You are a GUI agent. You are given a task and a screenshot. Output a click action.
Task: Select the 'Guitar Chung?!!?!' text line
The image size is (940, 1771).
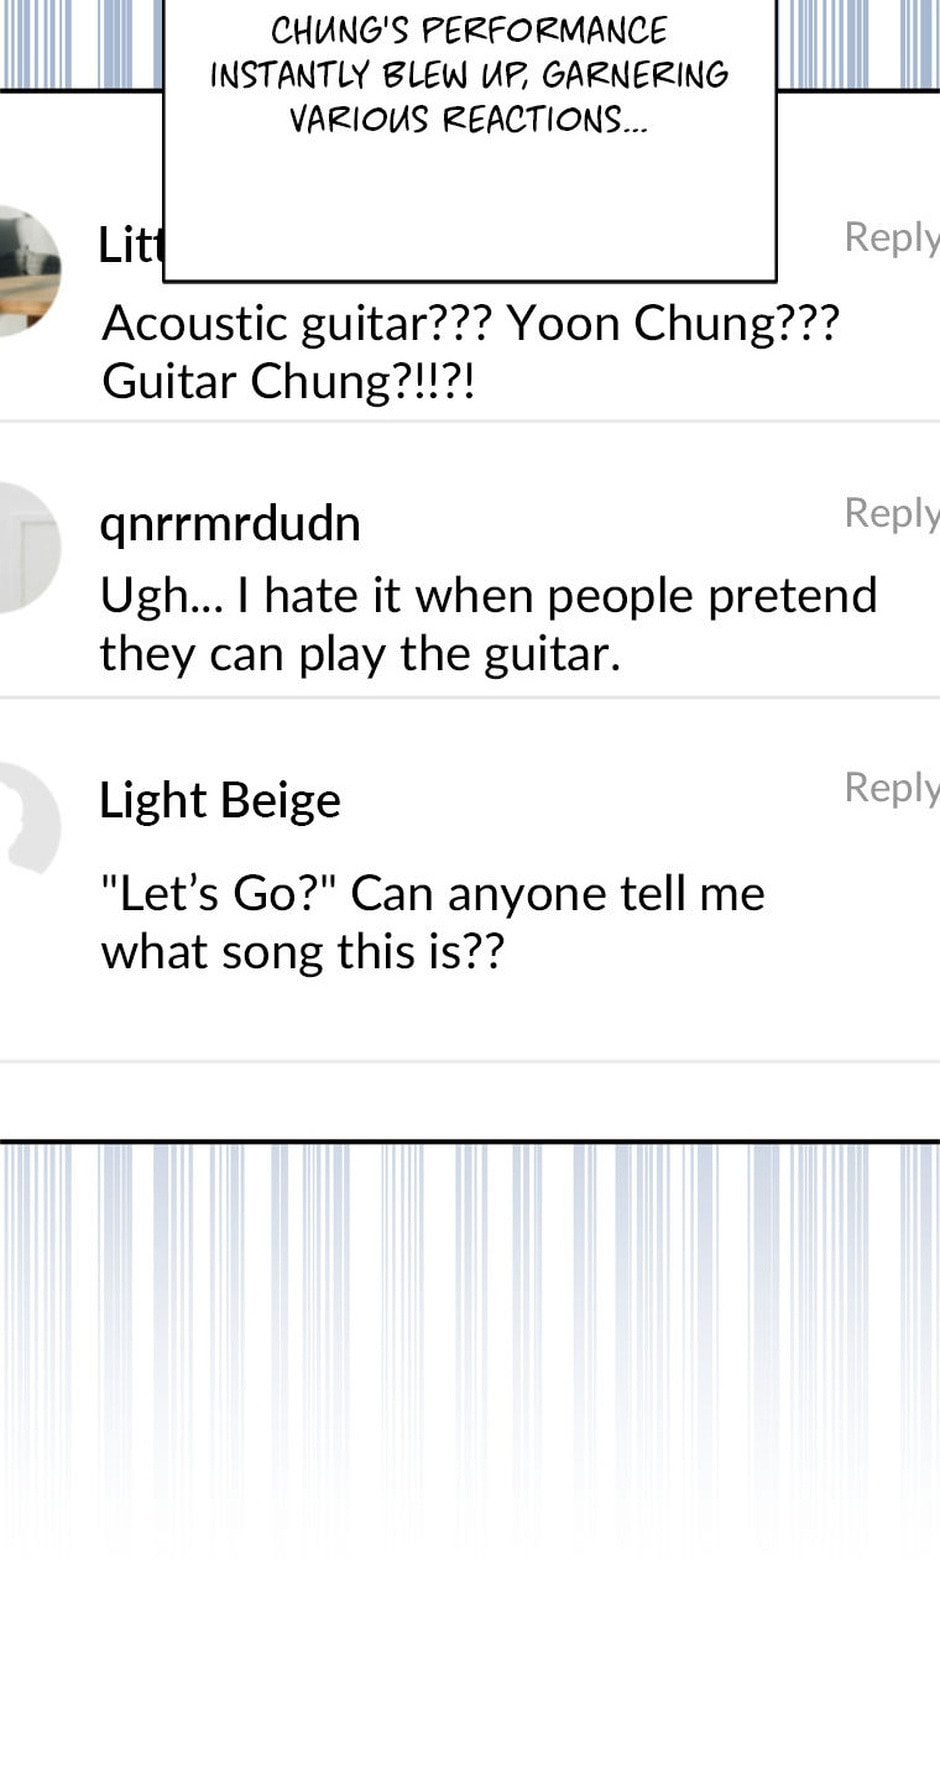[288, 382]
